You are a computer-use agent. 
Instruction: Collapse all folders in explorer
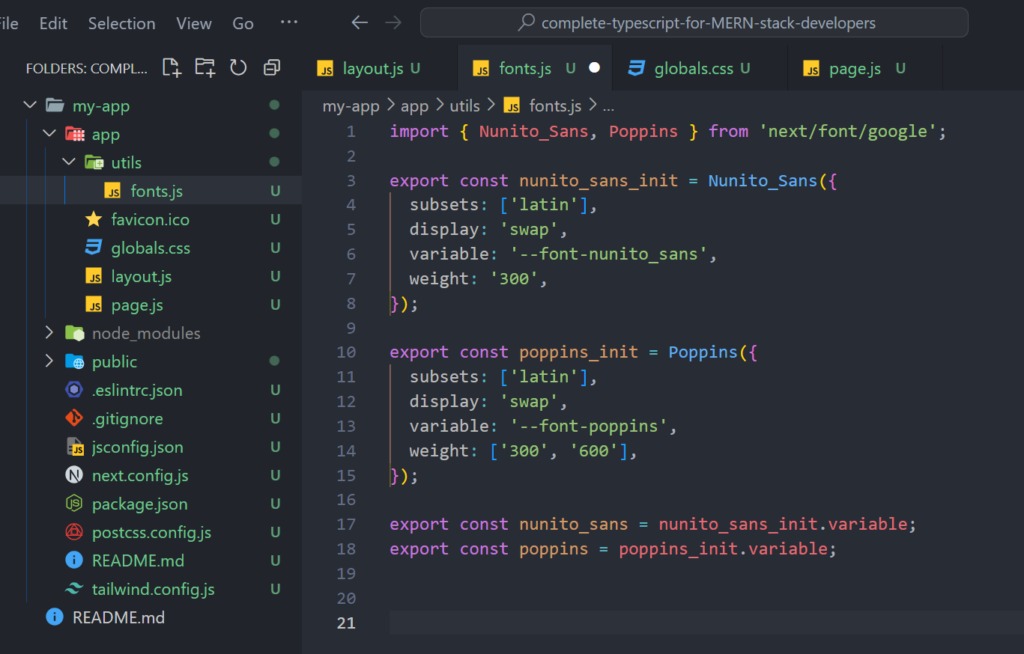(271, 68)
